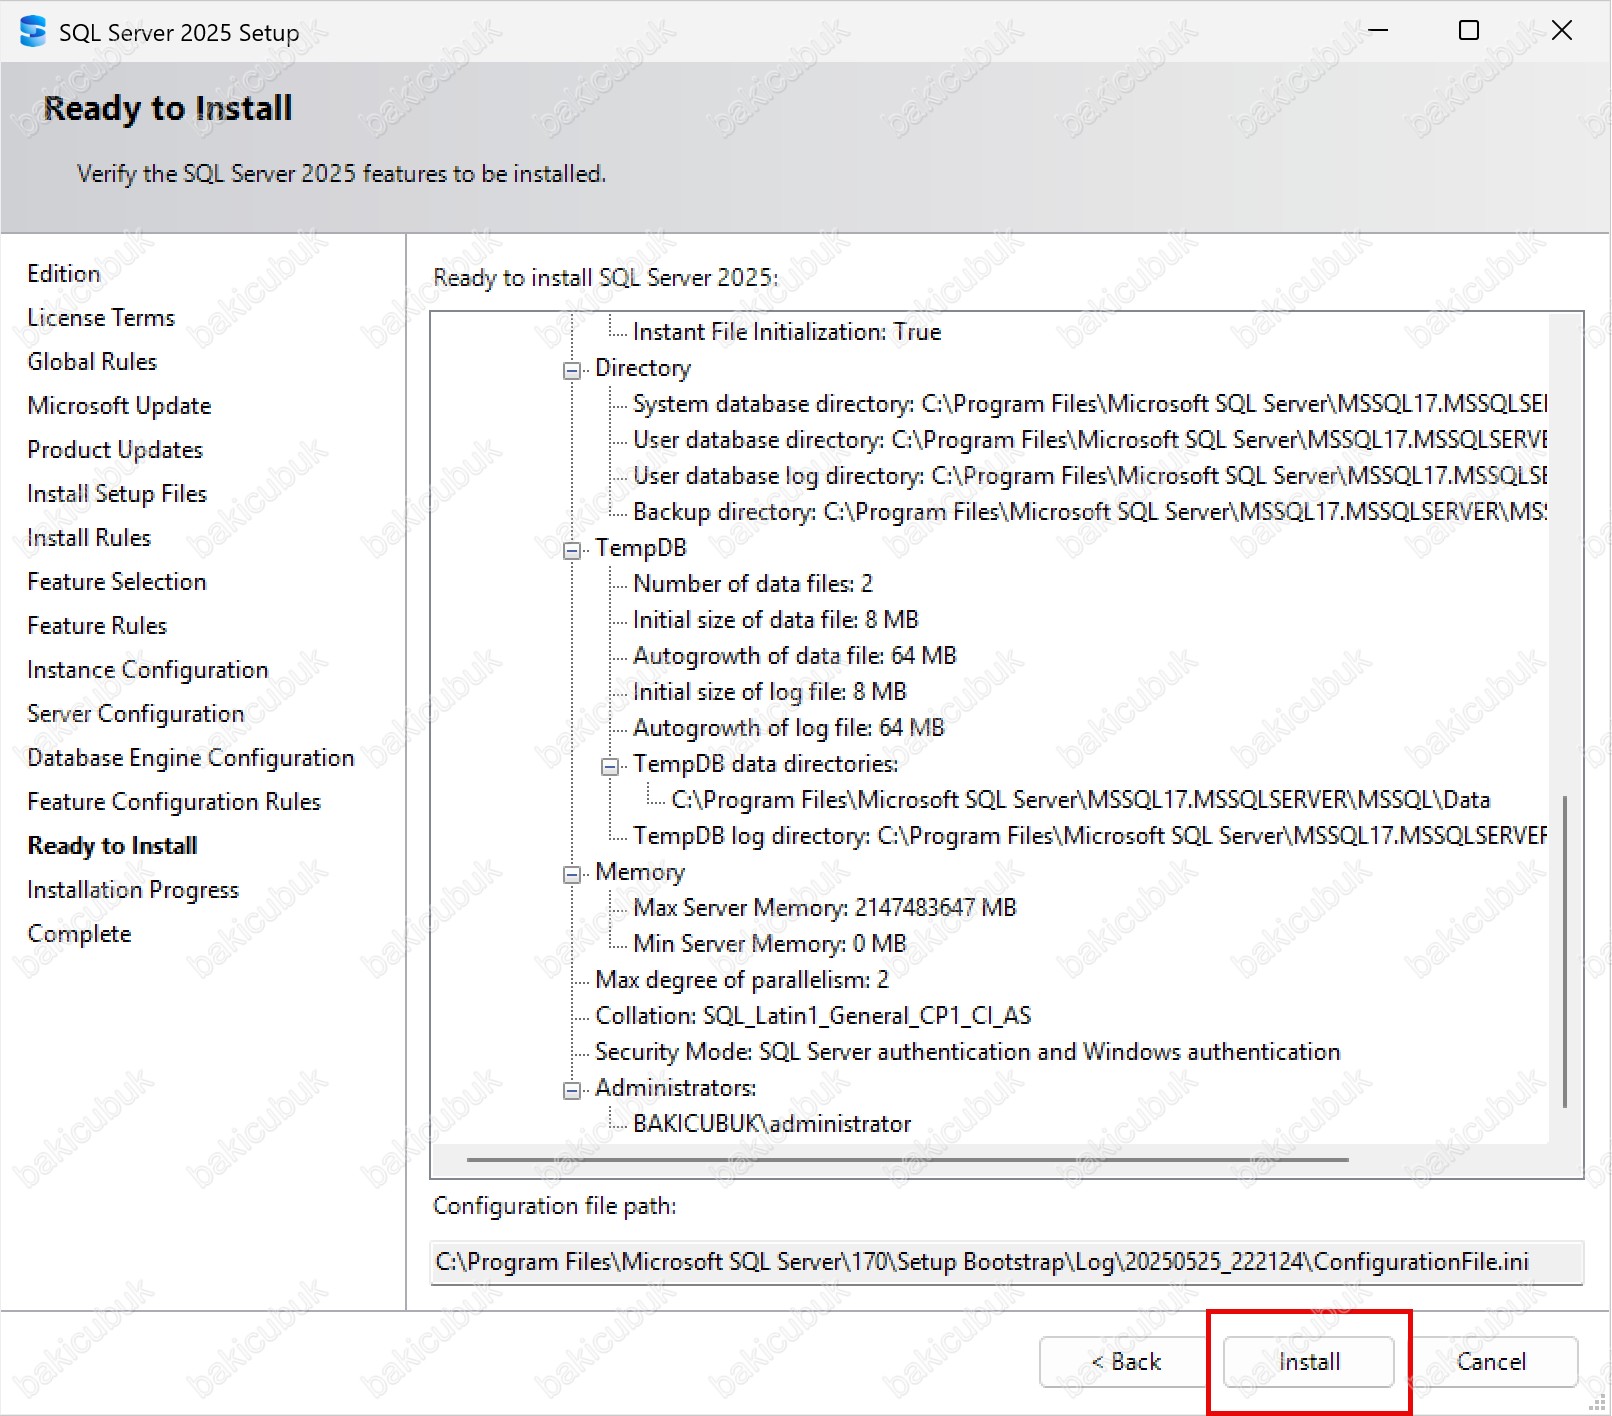
Task: Select Collation SQL_Latin1_General_CP1_CI_AS row
Action: pyautogui.click(x=813, y=1015)
